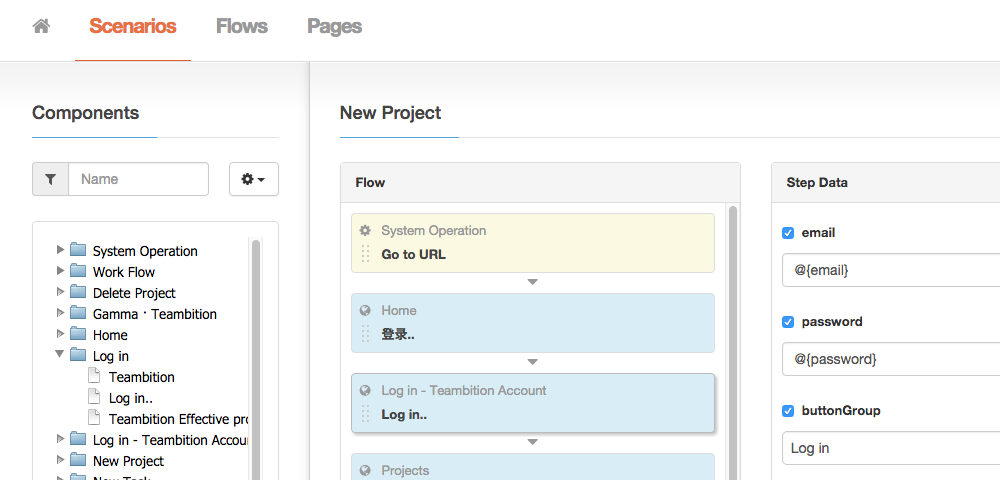Switch to the Flows tab
This screenshot has width=1000, height=480.
pos(241,27)
